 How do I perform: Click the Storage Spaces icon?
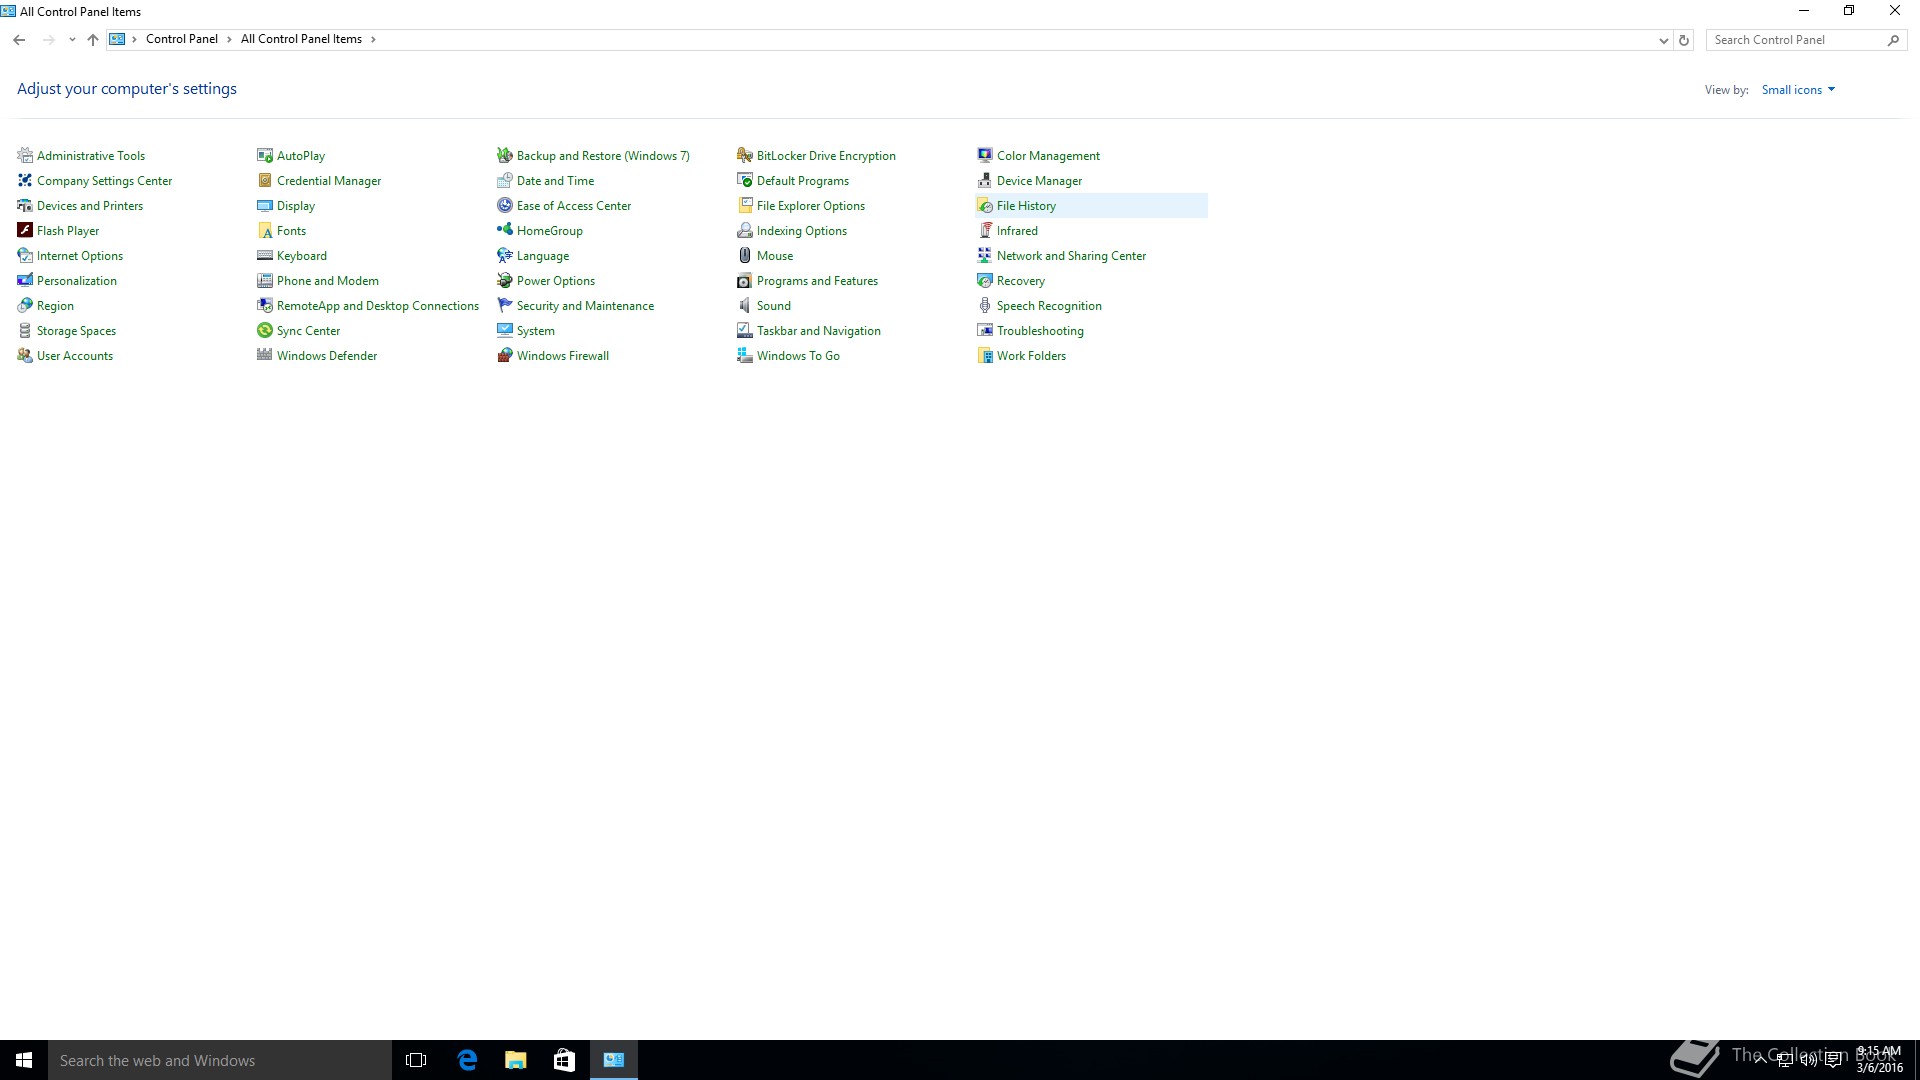25,330
